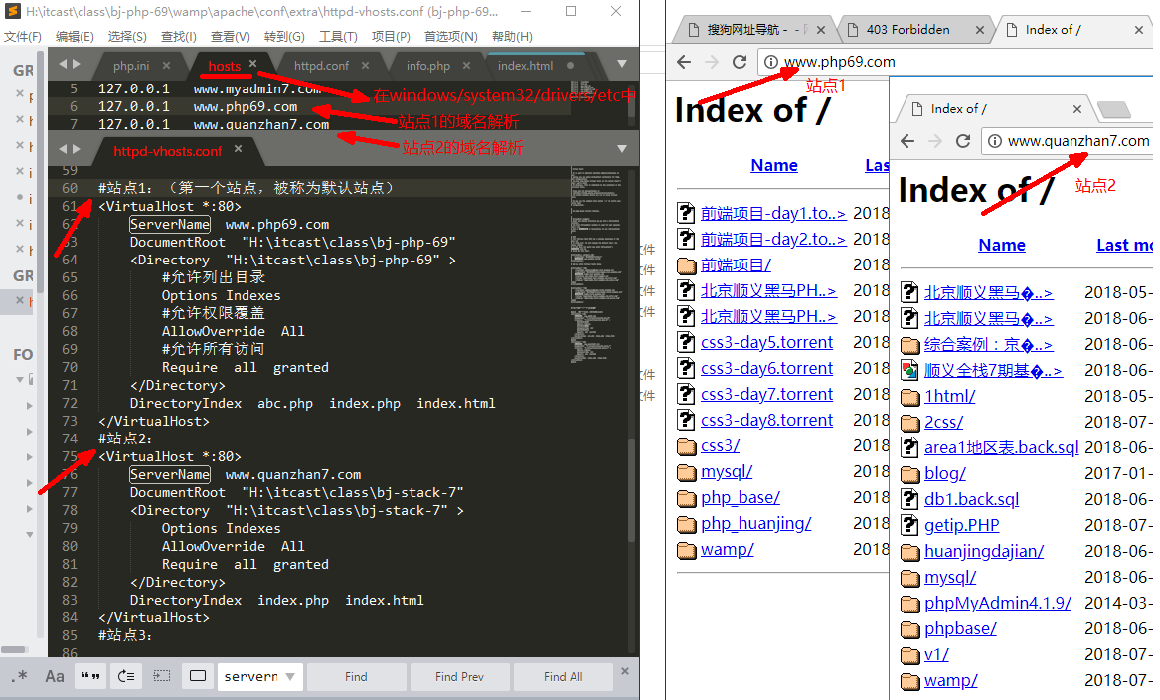Close Index of / tab in quanzhan7 window

(1076, 109)
